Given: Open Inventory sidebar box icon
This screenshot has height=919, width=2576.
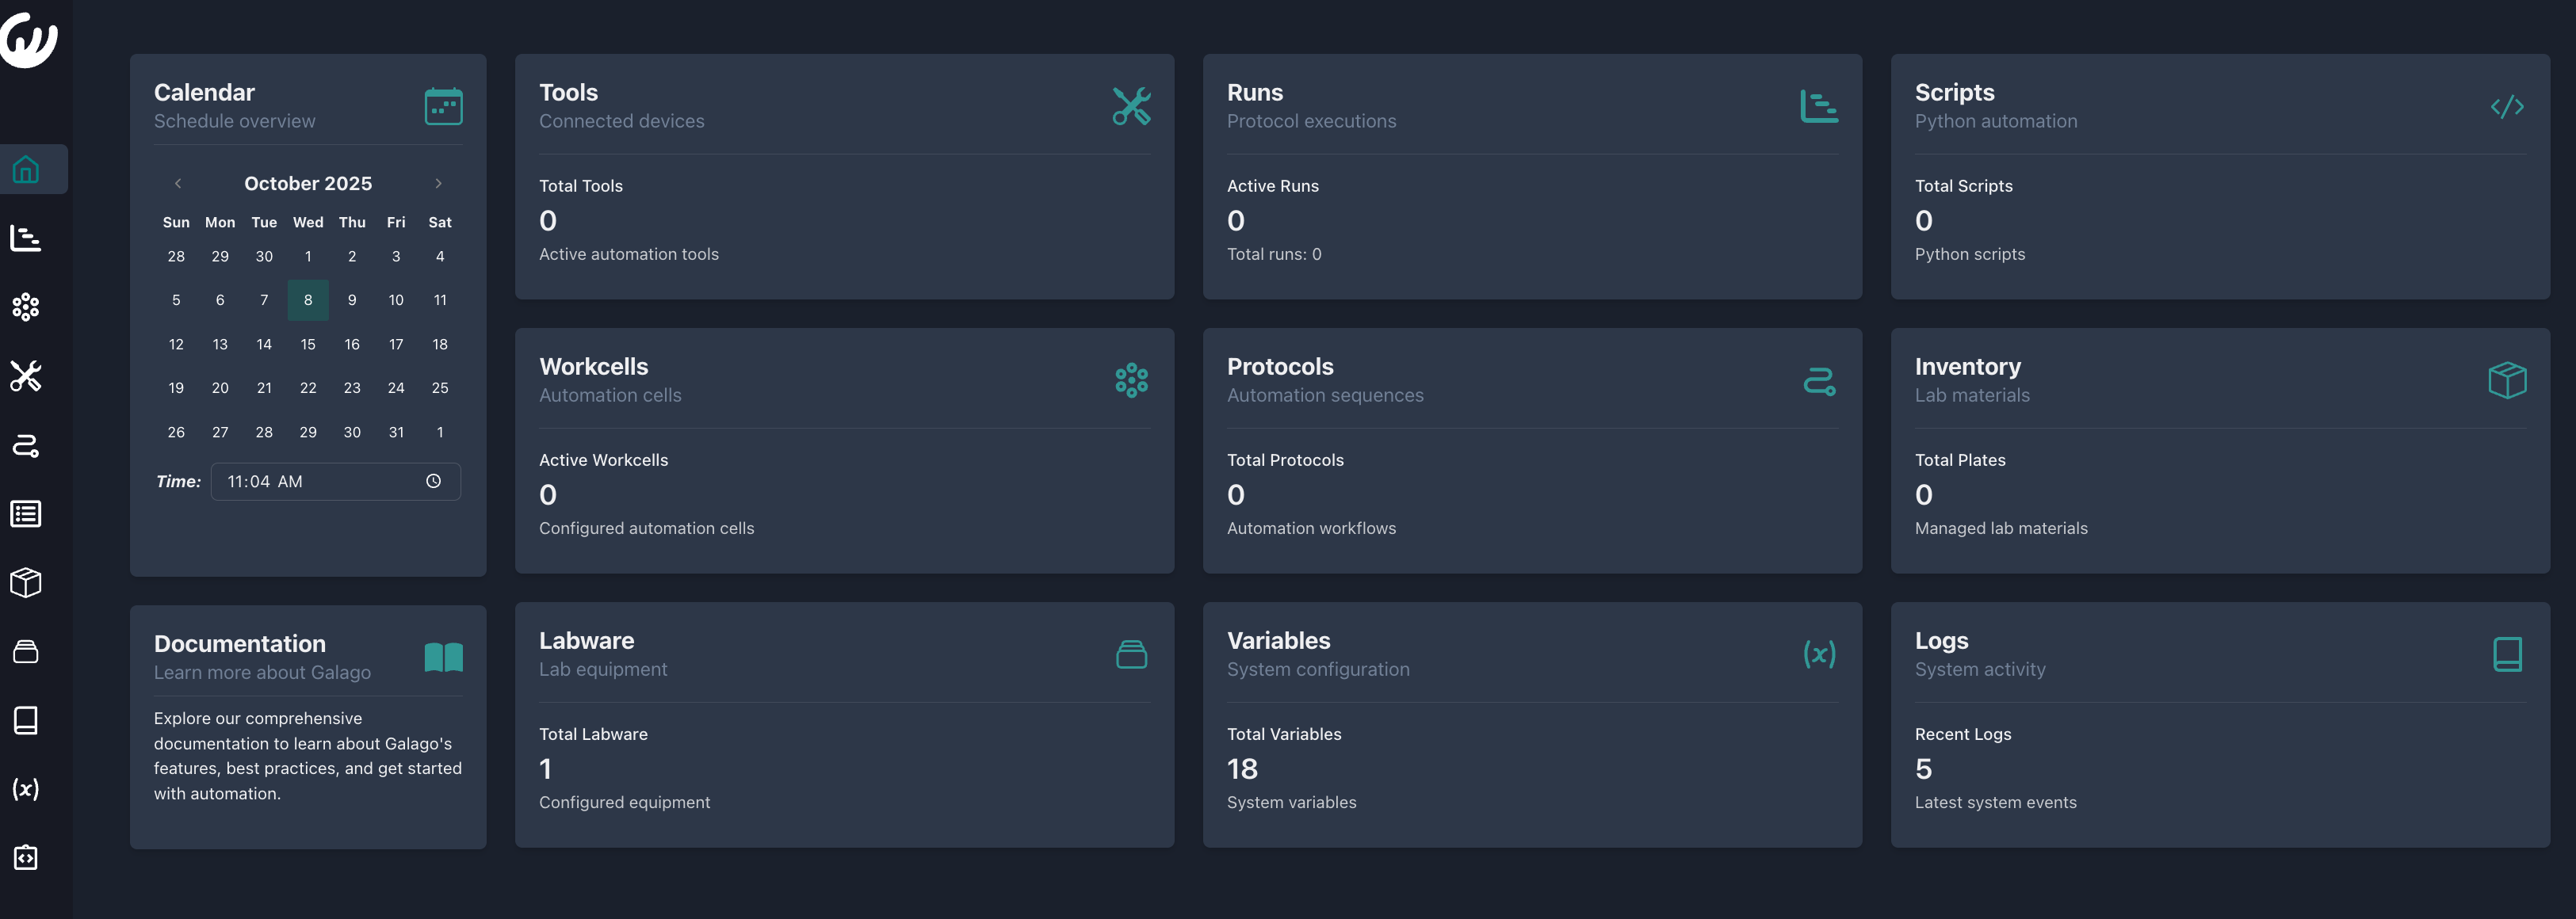Looking at the screenshot, I should 26,582.
